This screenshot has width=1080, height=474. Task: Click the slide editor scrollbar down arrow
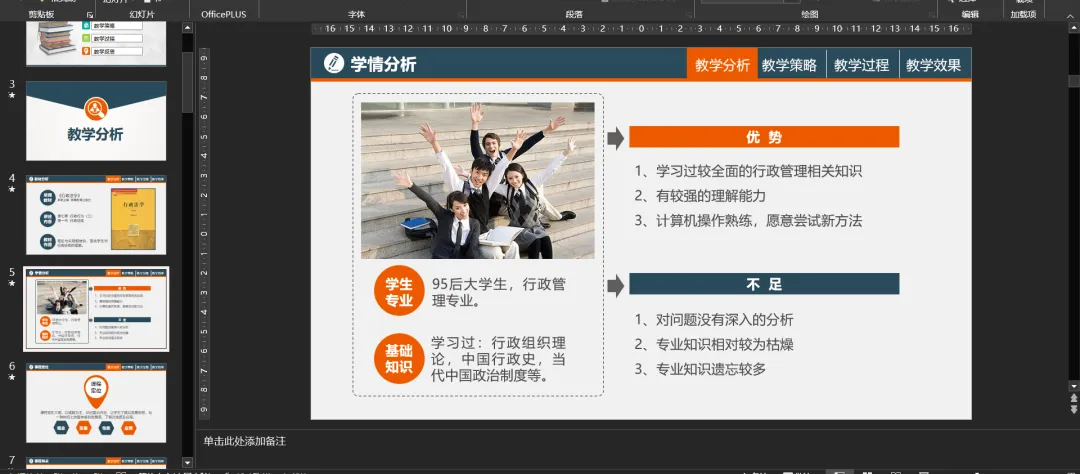click(x=1074, y=386)
